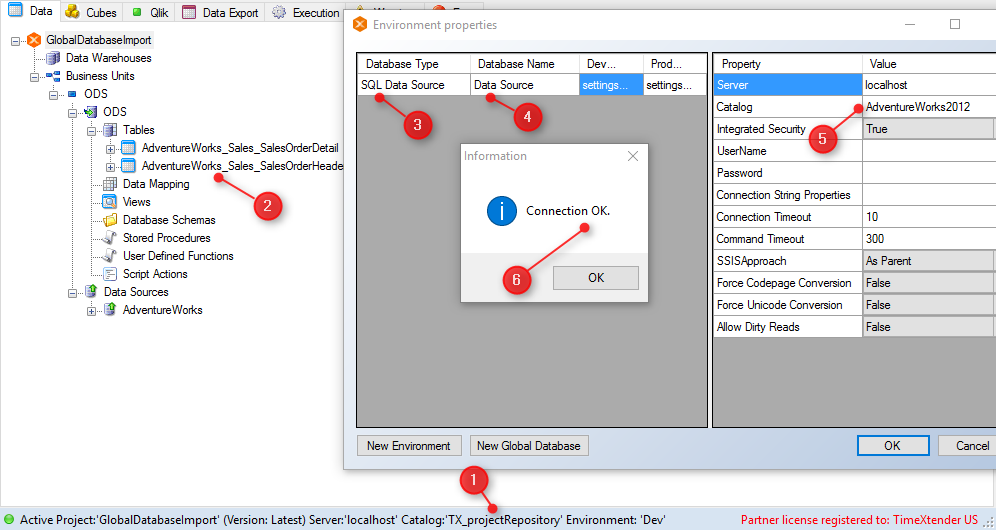
Task: Collapse the ODS staging database node
Action: pos(72,112)
